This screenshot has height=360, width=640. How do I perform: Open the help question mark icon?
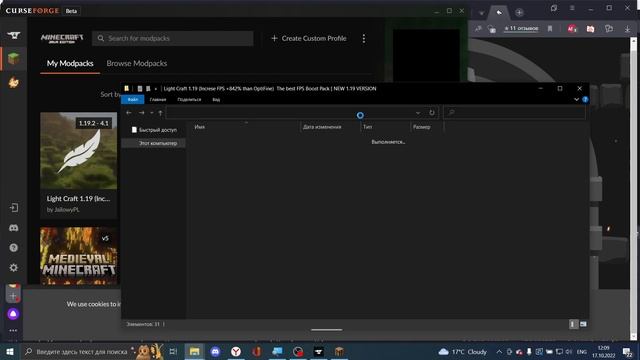pos(13,248)
